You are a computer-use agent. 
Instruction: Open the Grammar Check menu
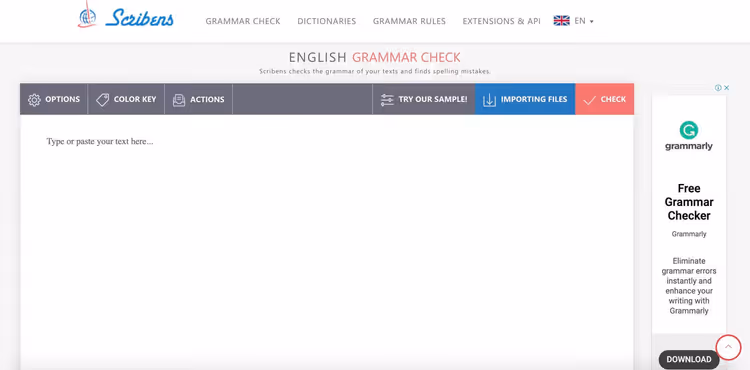point(243,21)
